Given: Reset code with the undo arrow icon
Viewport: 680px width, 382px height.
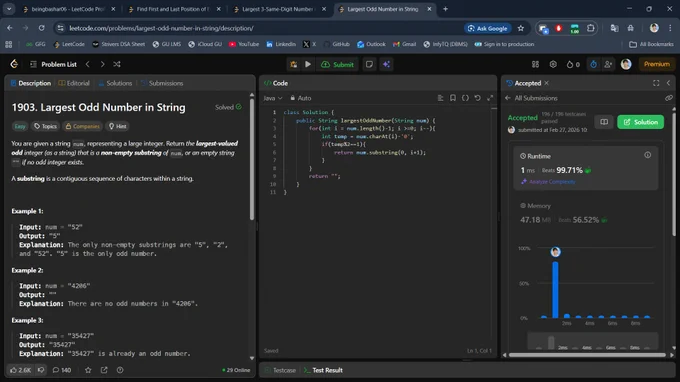Looking at the screenshot, I should coord(477,98).
